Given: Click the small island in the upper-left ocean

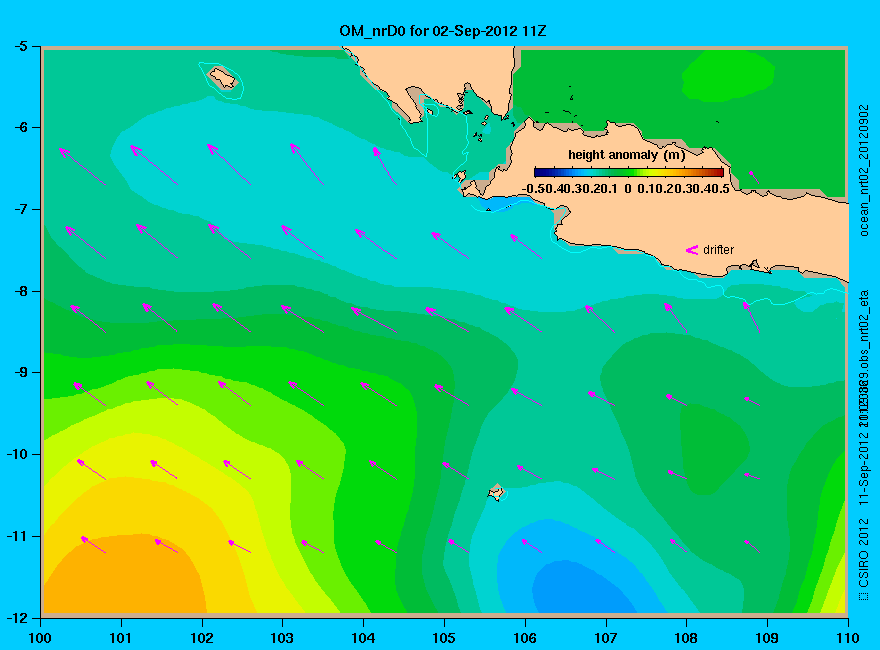Looking at the screenshot, I should coord(223,77).
